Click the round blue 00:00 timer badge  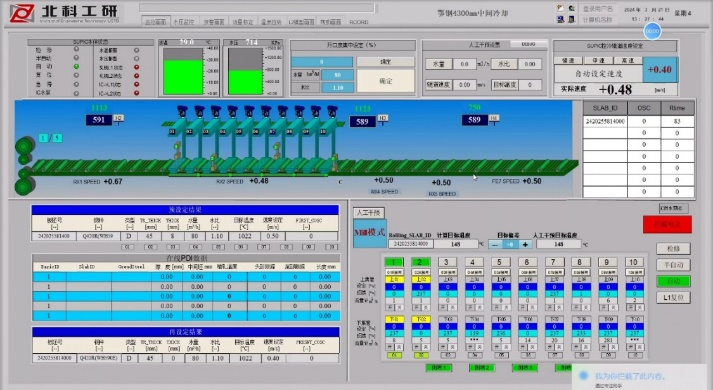click(x=652, y=31)
